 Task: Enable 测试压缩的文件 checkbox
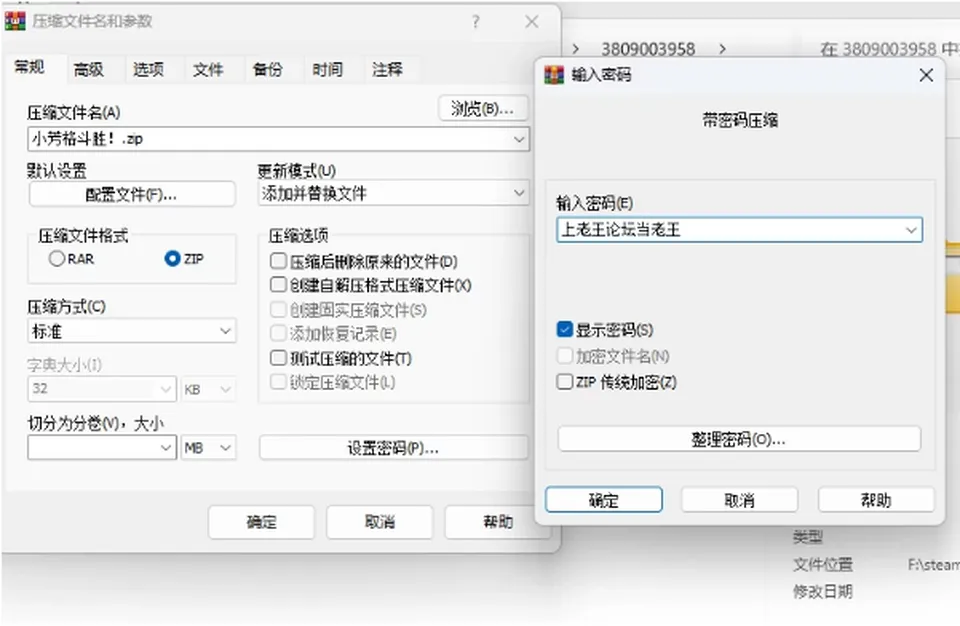tap(278, 357)
